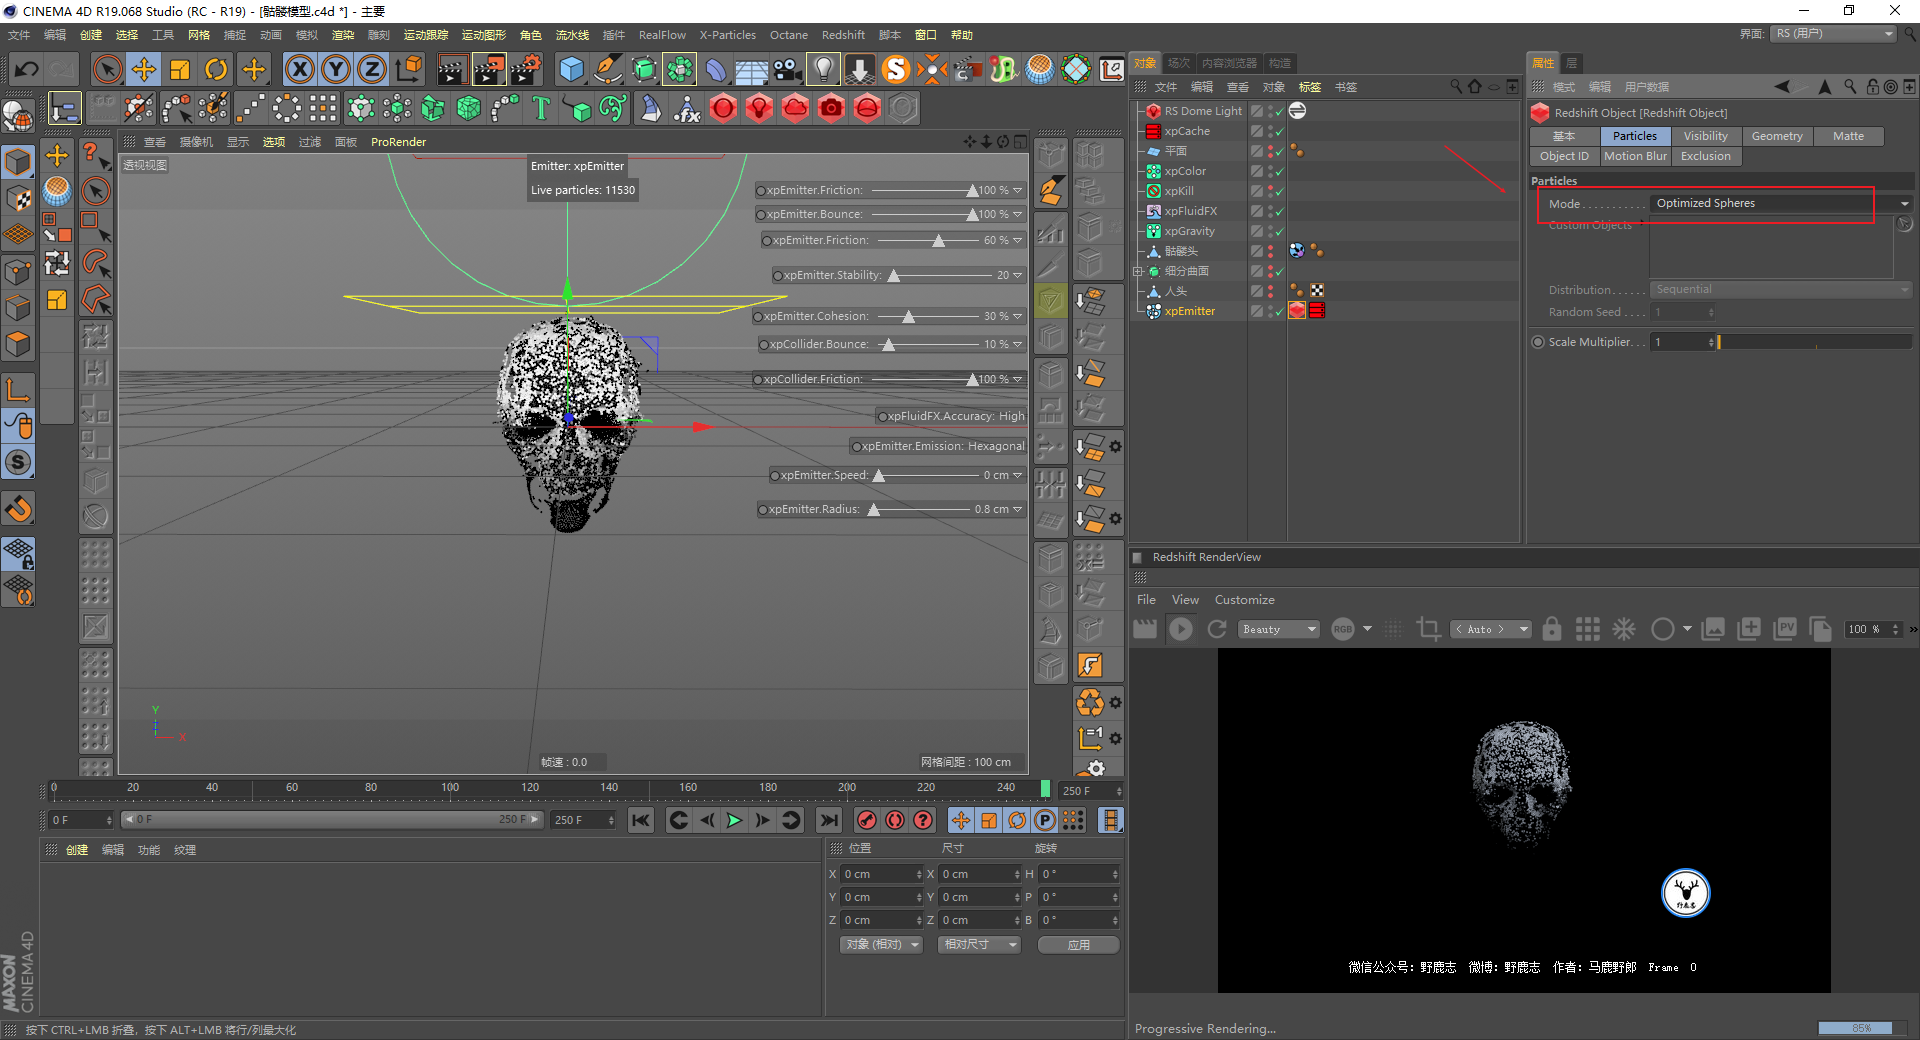Disable xpKill with its green checkmark
Screen dimensions: 1920x1040
[x=1279, y=191]
